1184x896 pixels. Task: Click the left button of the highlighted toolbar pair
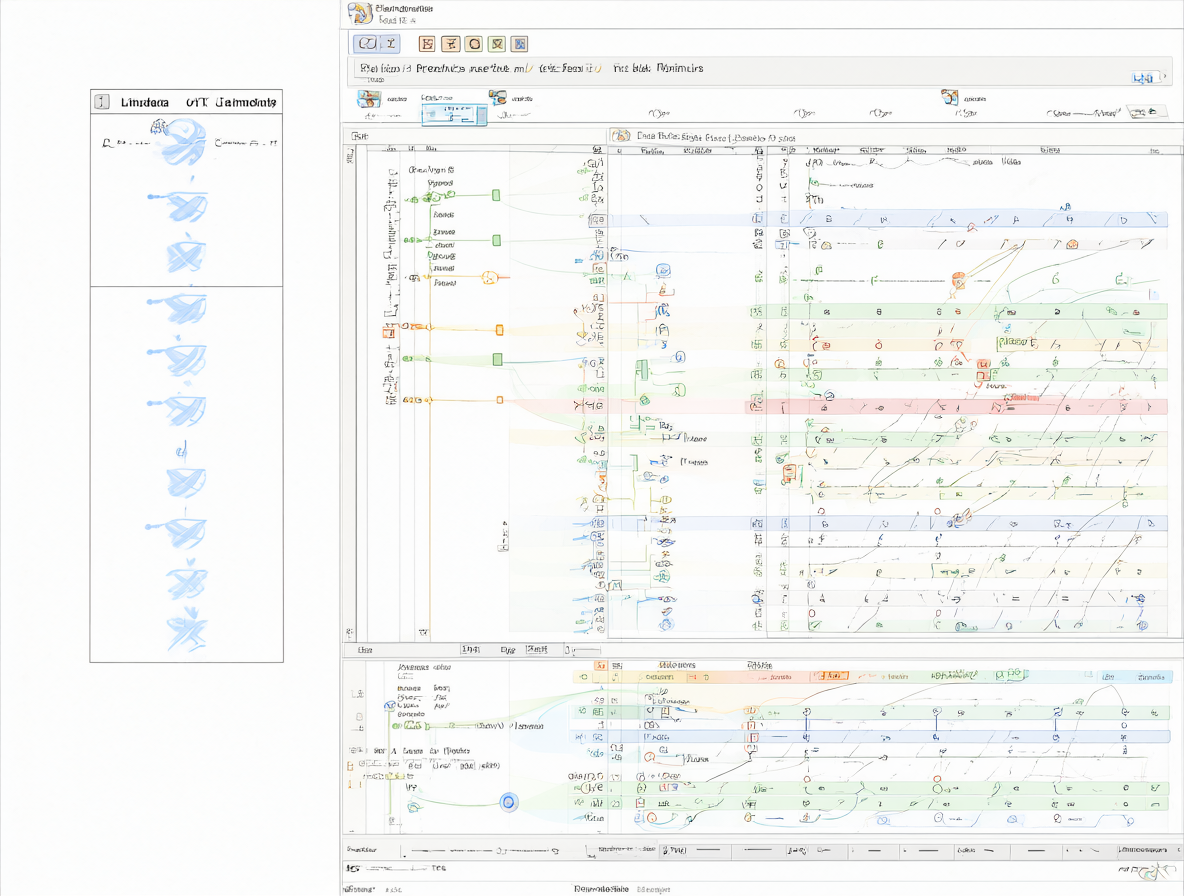[x=367, y=44]
